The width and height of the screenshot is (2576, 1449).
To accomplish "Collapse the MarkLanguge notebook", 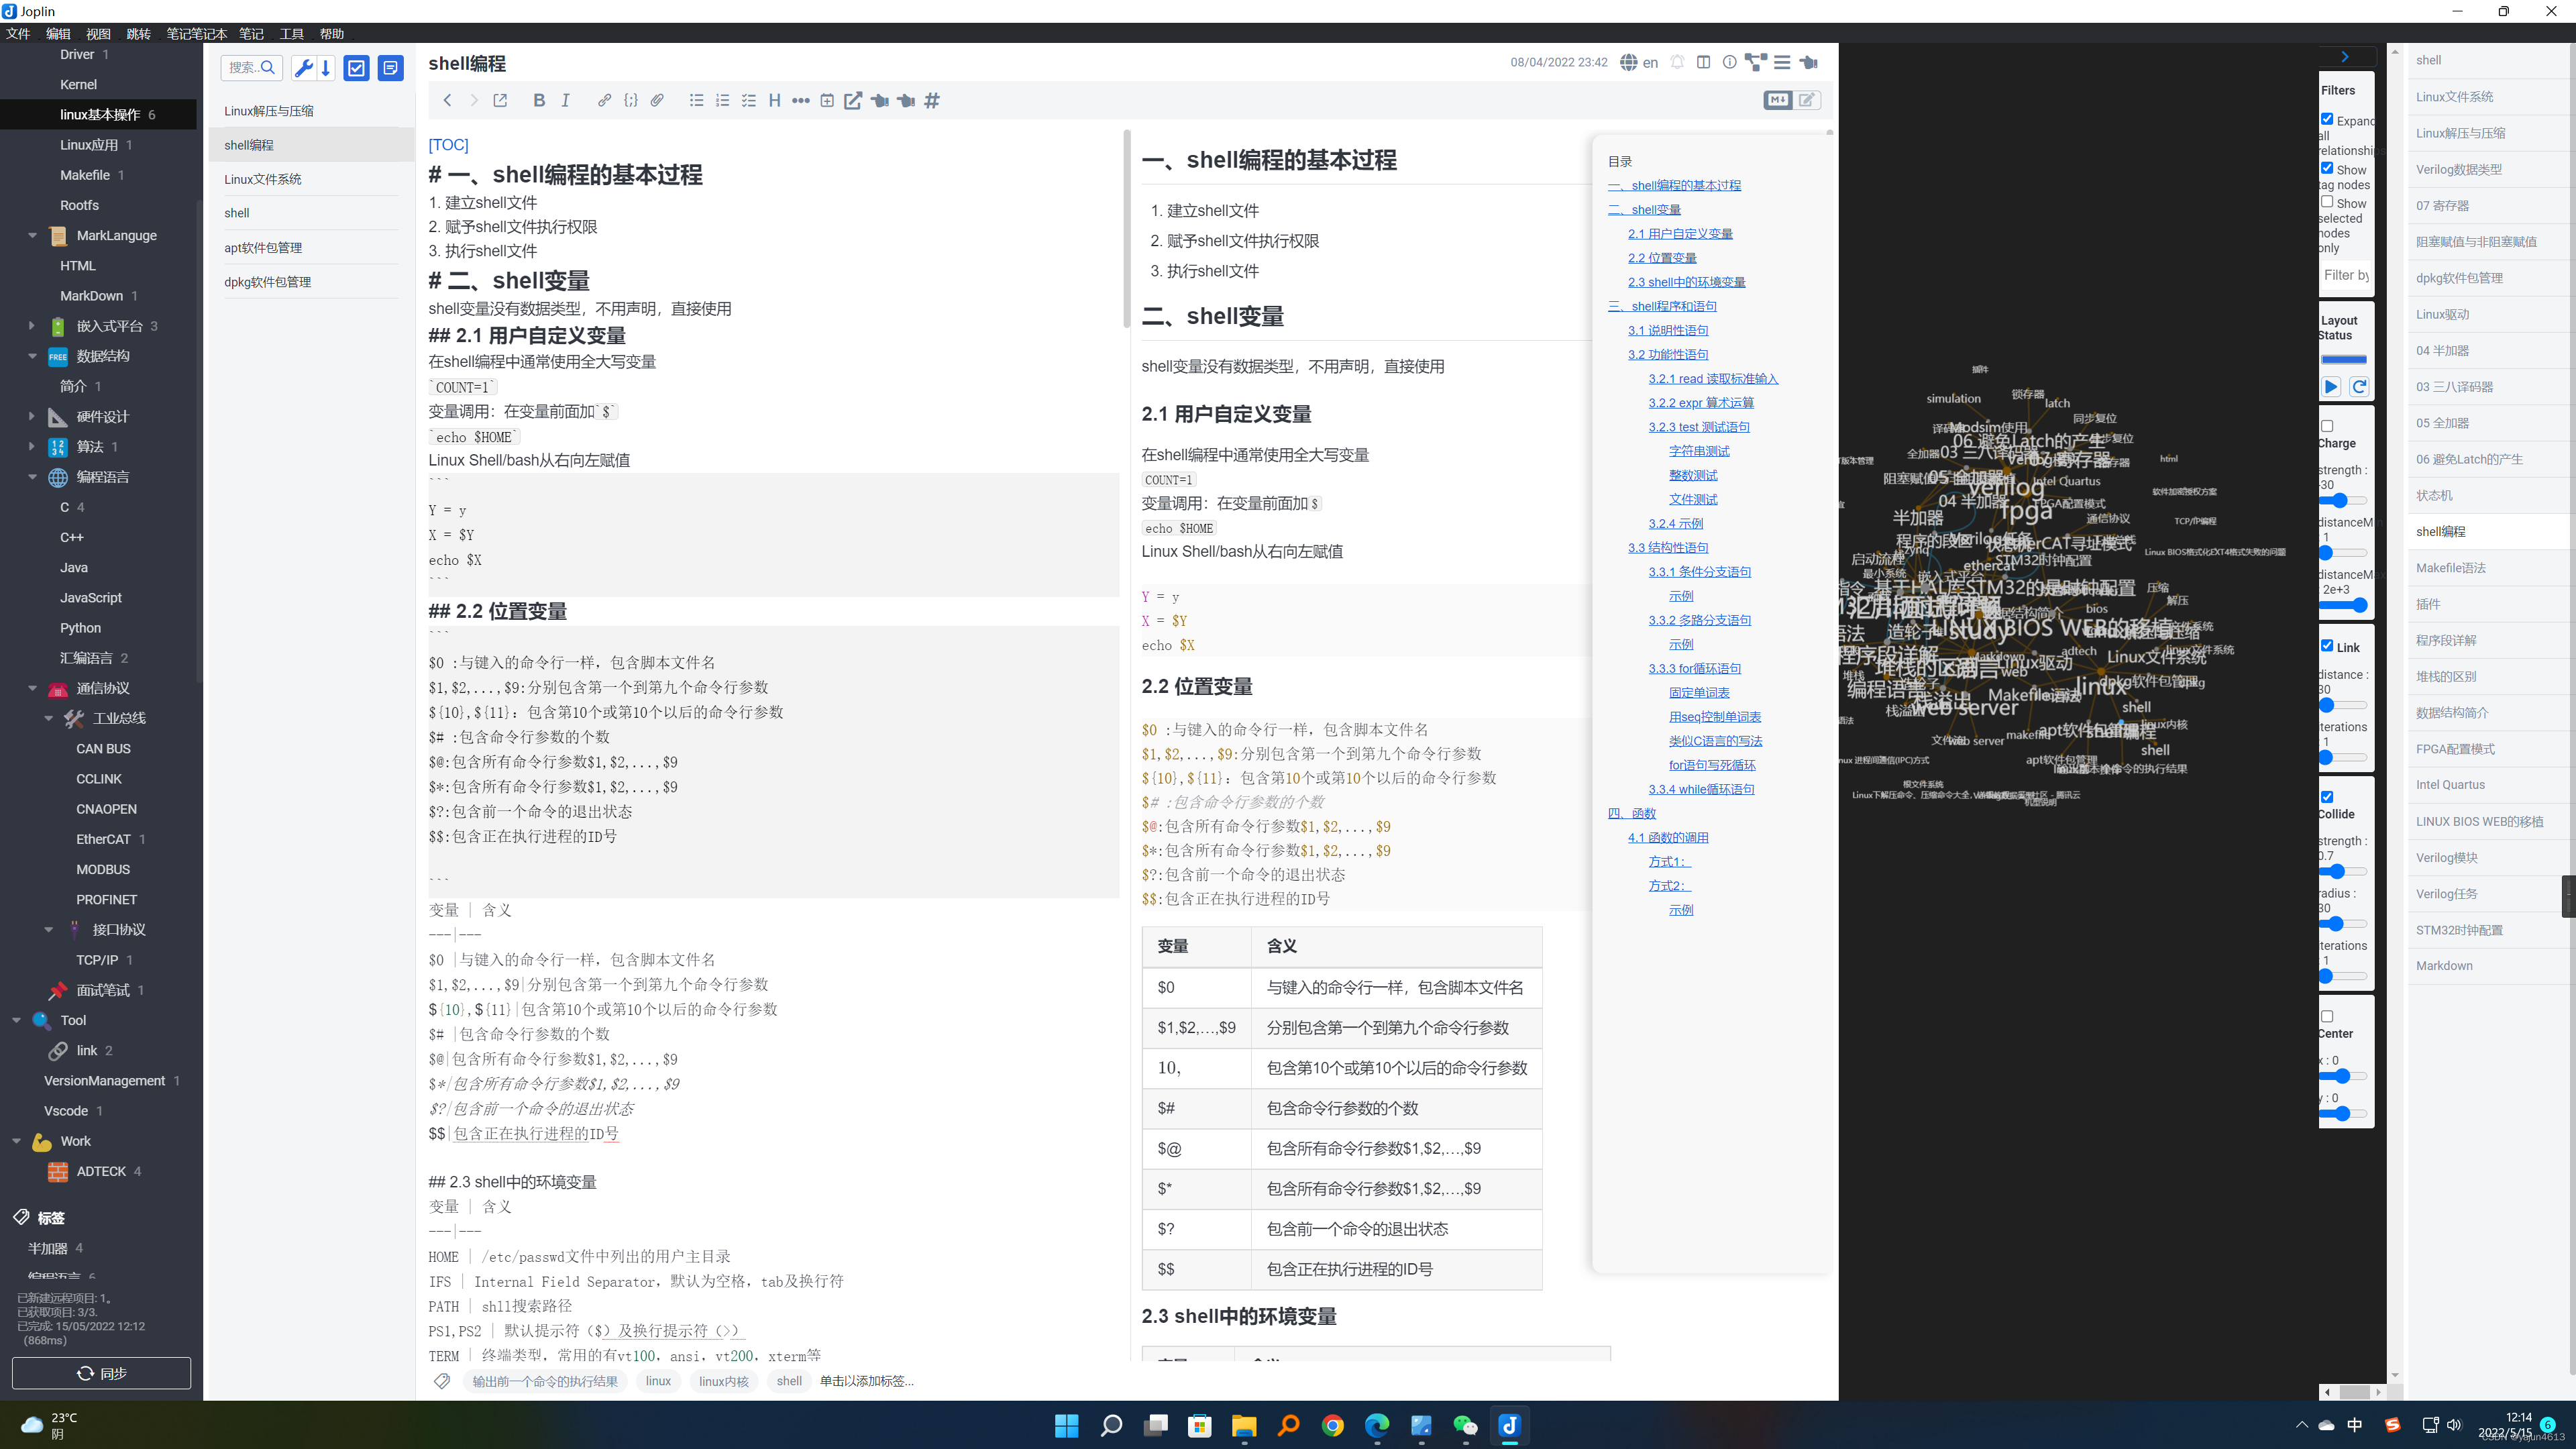I will pyautogui.click(x=32, y=236).
